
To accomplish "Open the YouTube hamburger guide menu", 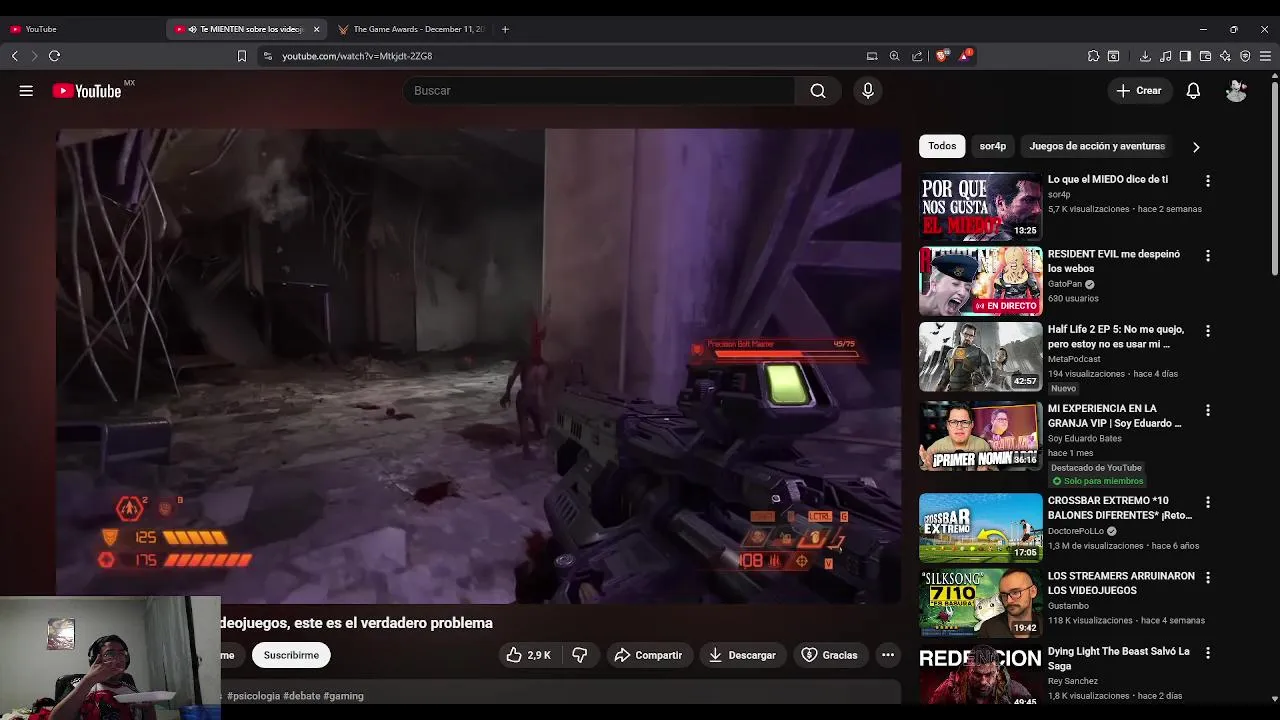I will [x=26, y=91].
